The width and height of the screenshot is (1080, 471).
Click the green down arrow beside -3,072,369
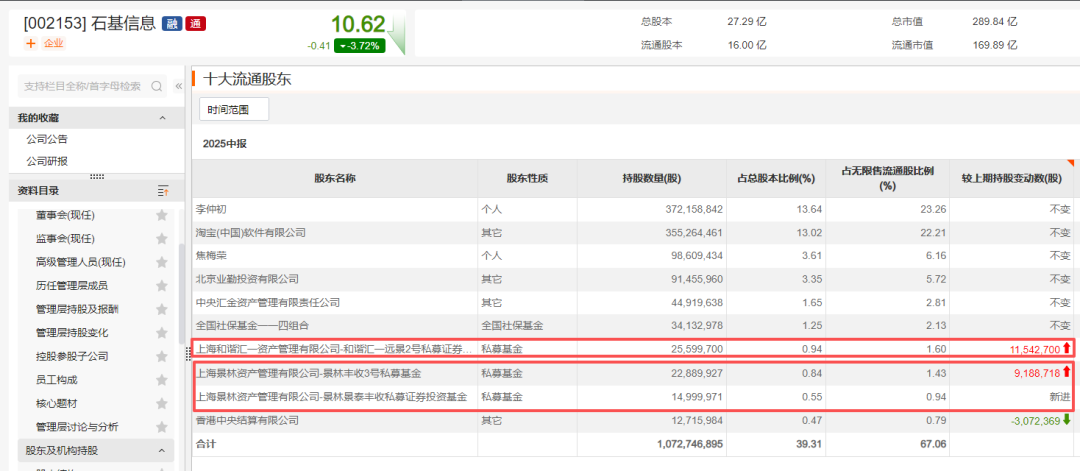[1067, 419]
